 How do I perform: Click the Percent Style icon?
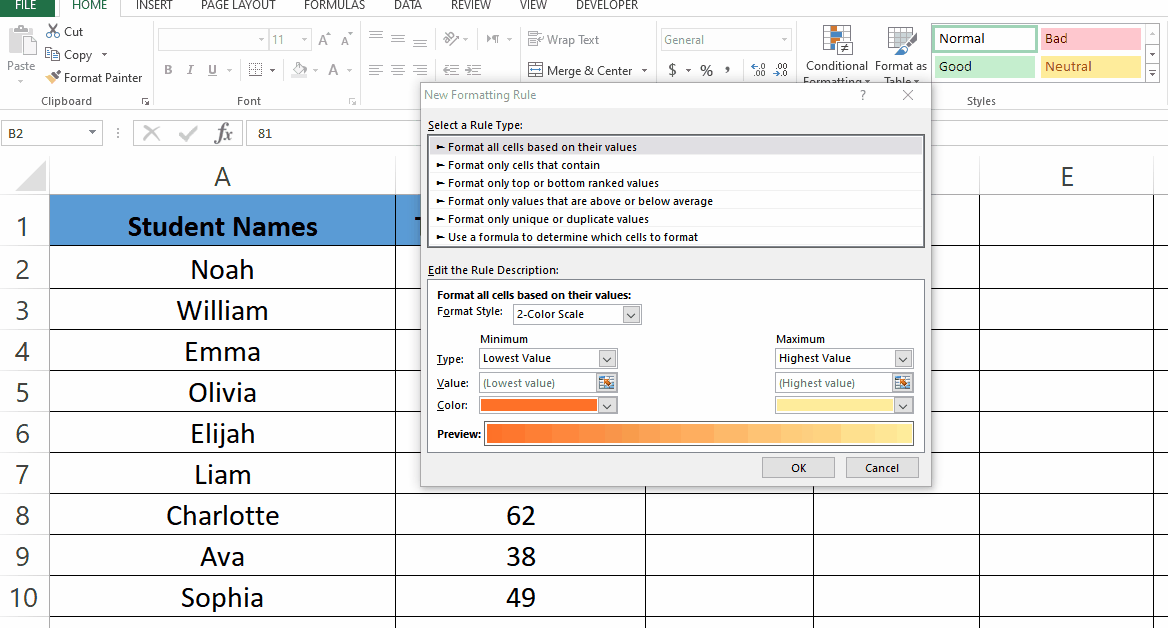click(705, 70)
